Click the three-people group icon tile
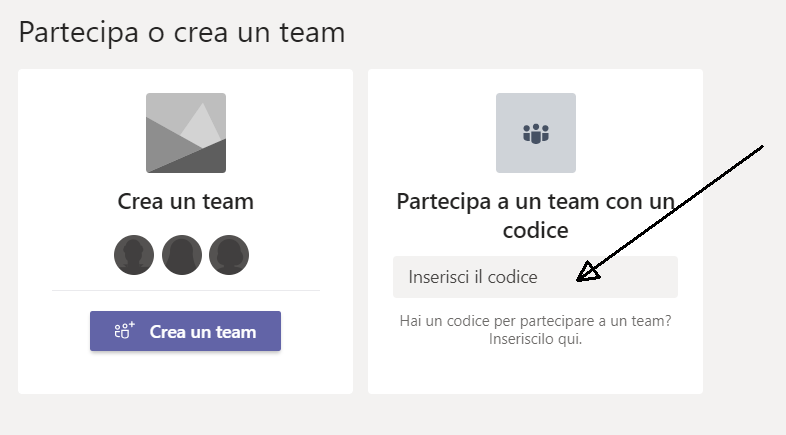The height and width of the screenshot is (435, 786). [536, 133]
